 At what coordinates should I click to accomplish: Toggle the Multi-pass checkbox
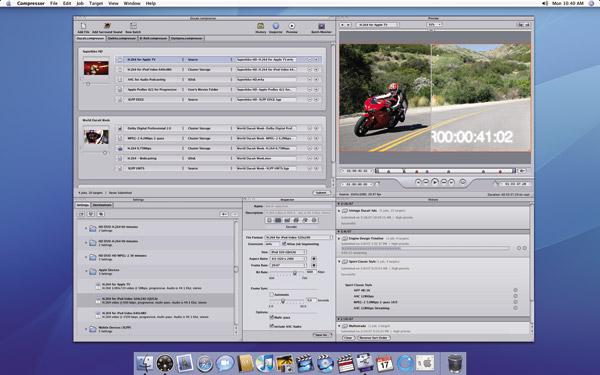(272, 317)
